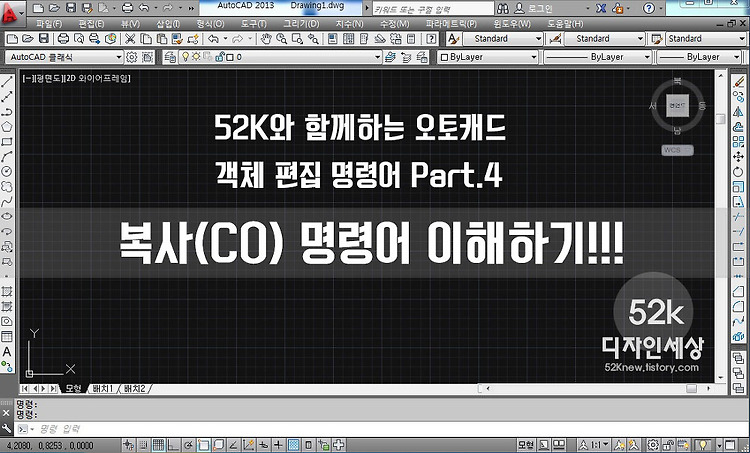Toggle Grid Display in status bar
The width and height of the screenshot is (750, 453).
point(158,445)
